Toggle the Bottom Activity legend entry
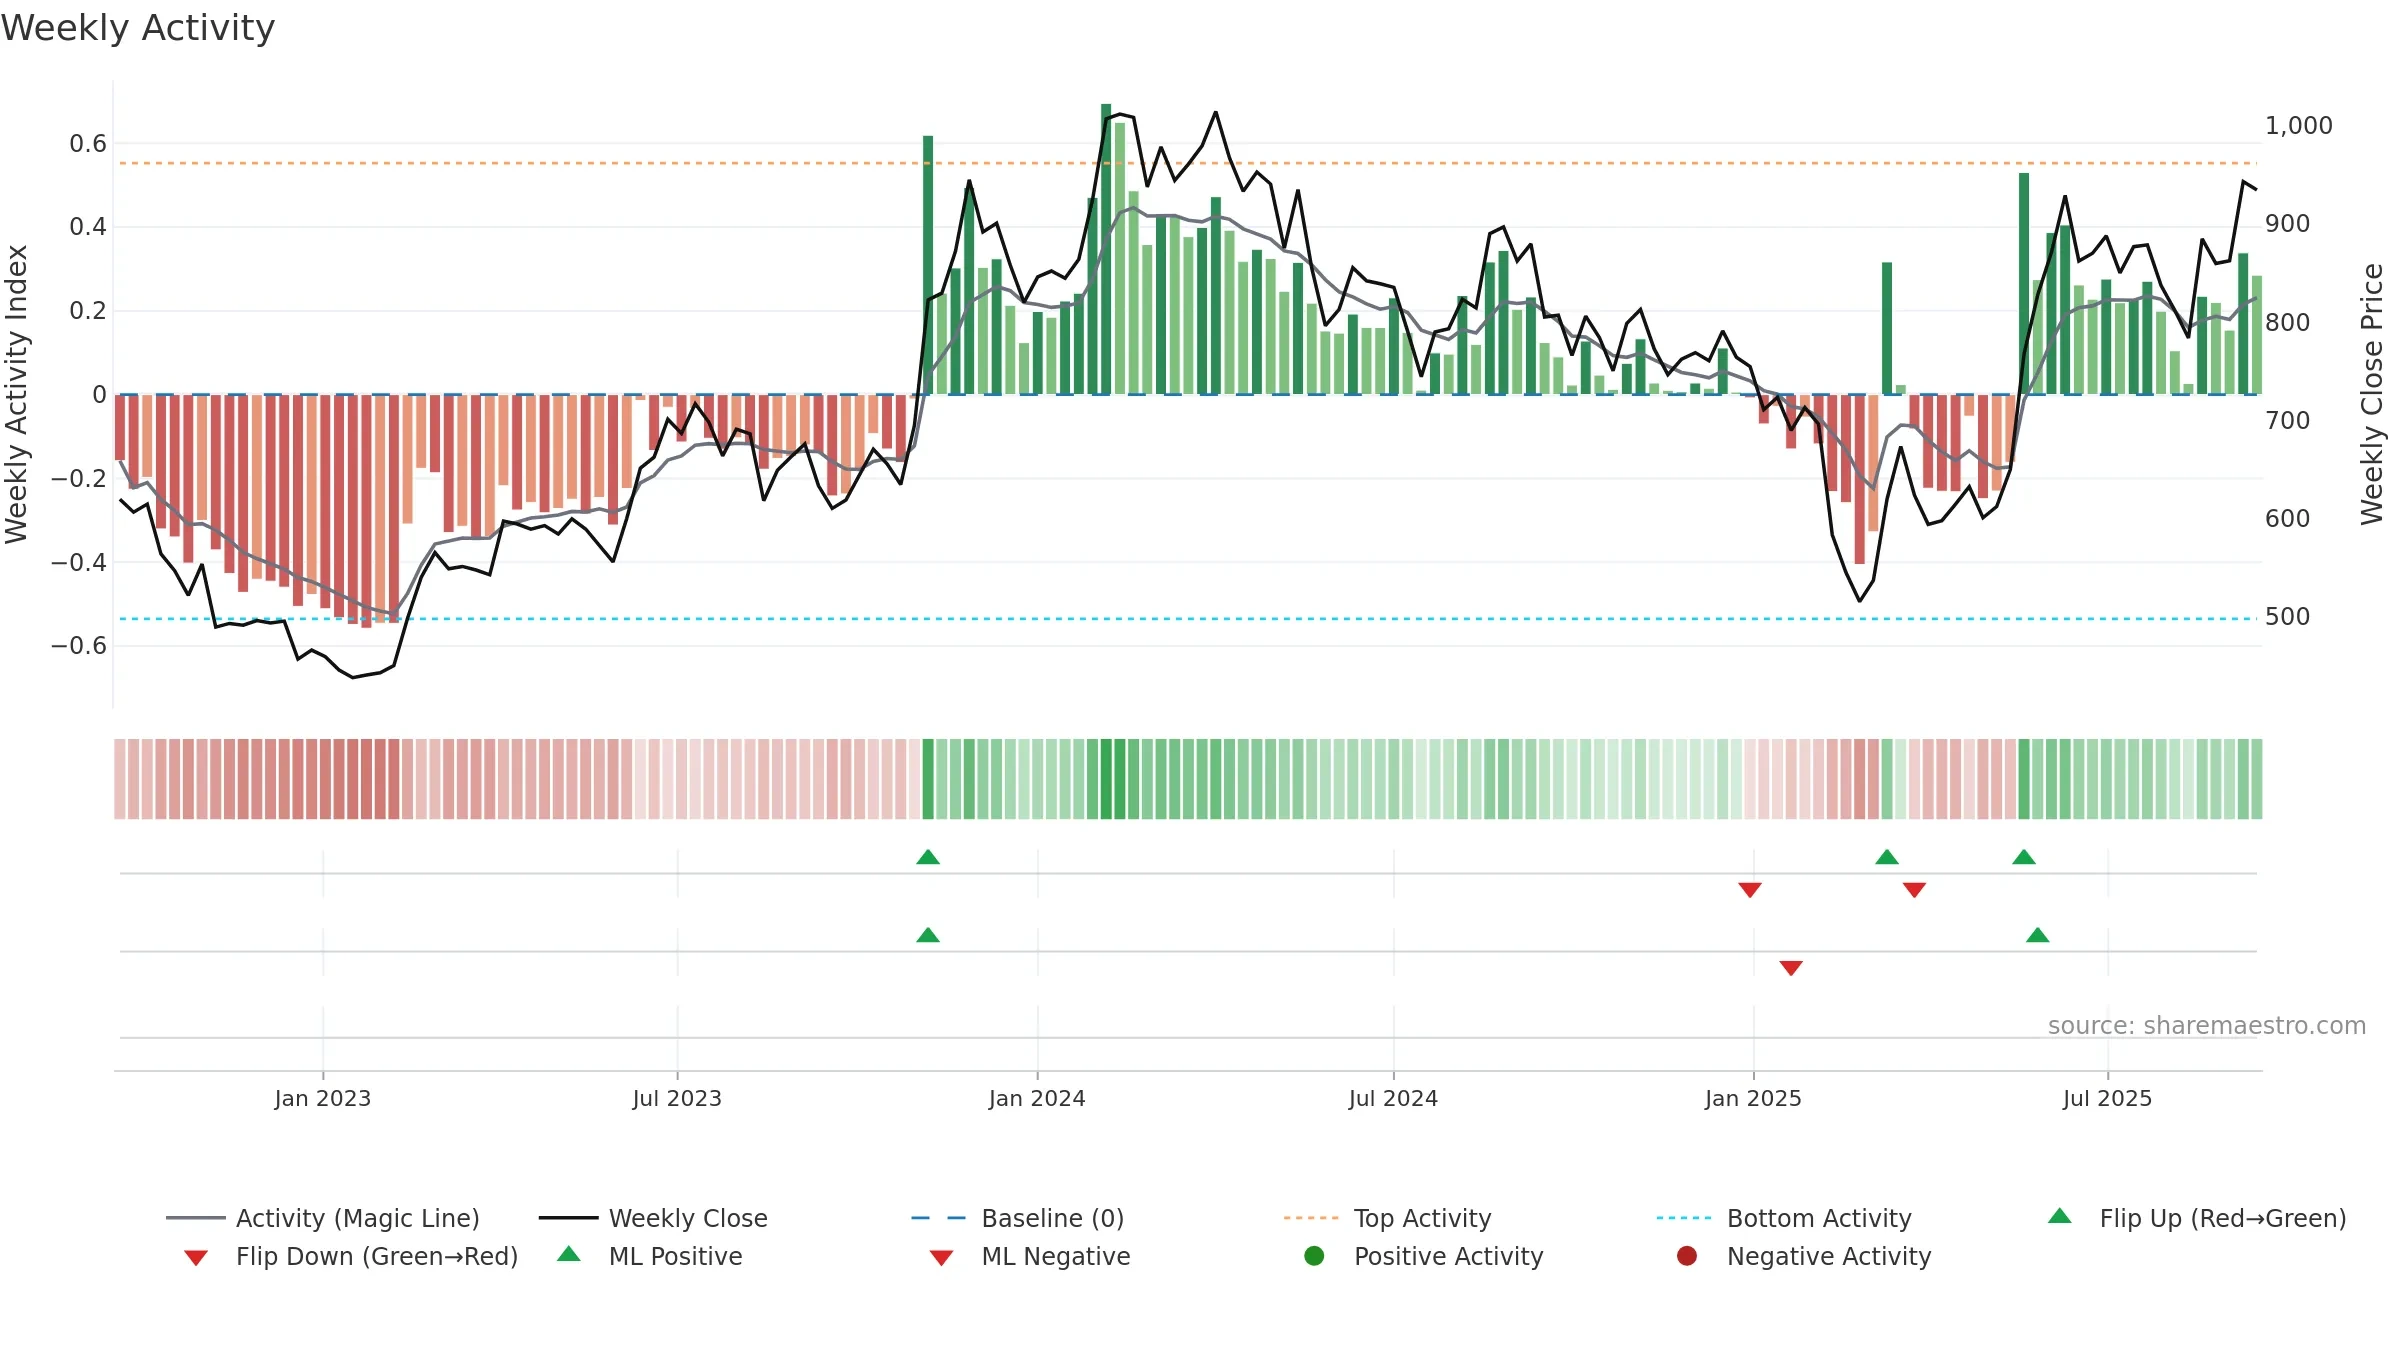2400x1350 pixels. click(x=1784, y=1218)
